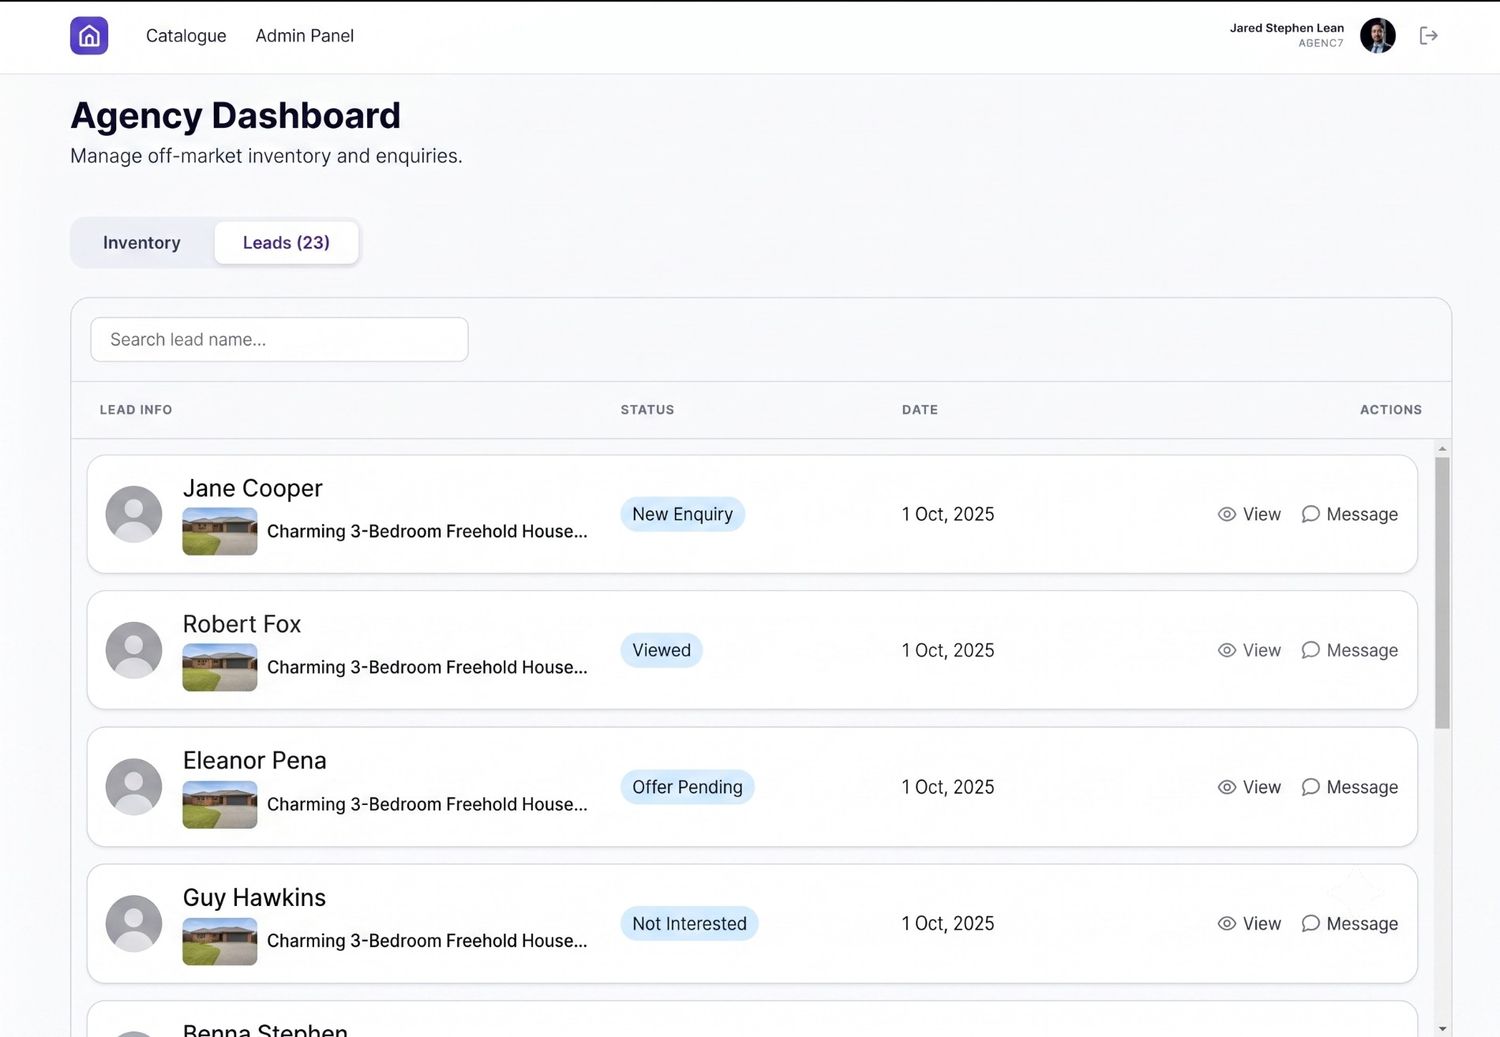The image size is (1500, 1037).
Task: Click the logout icon in header
Action: click(1429, 36)
